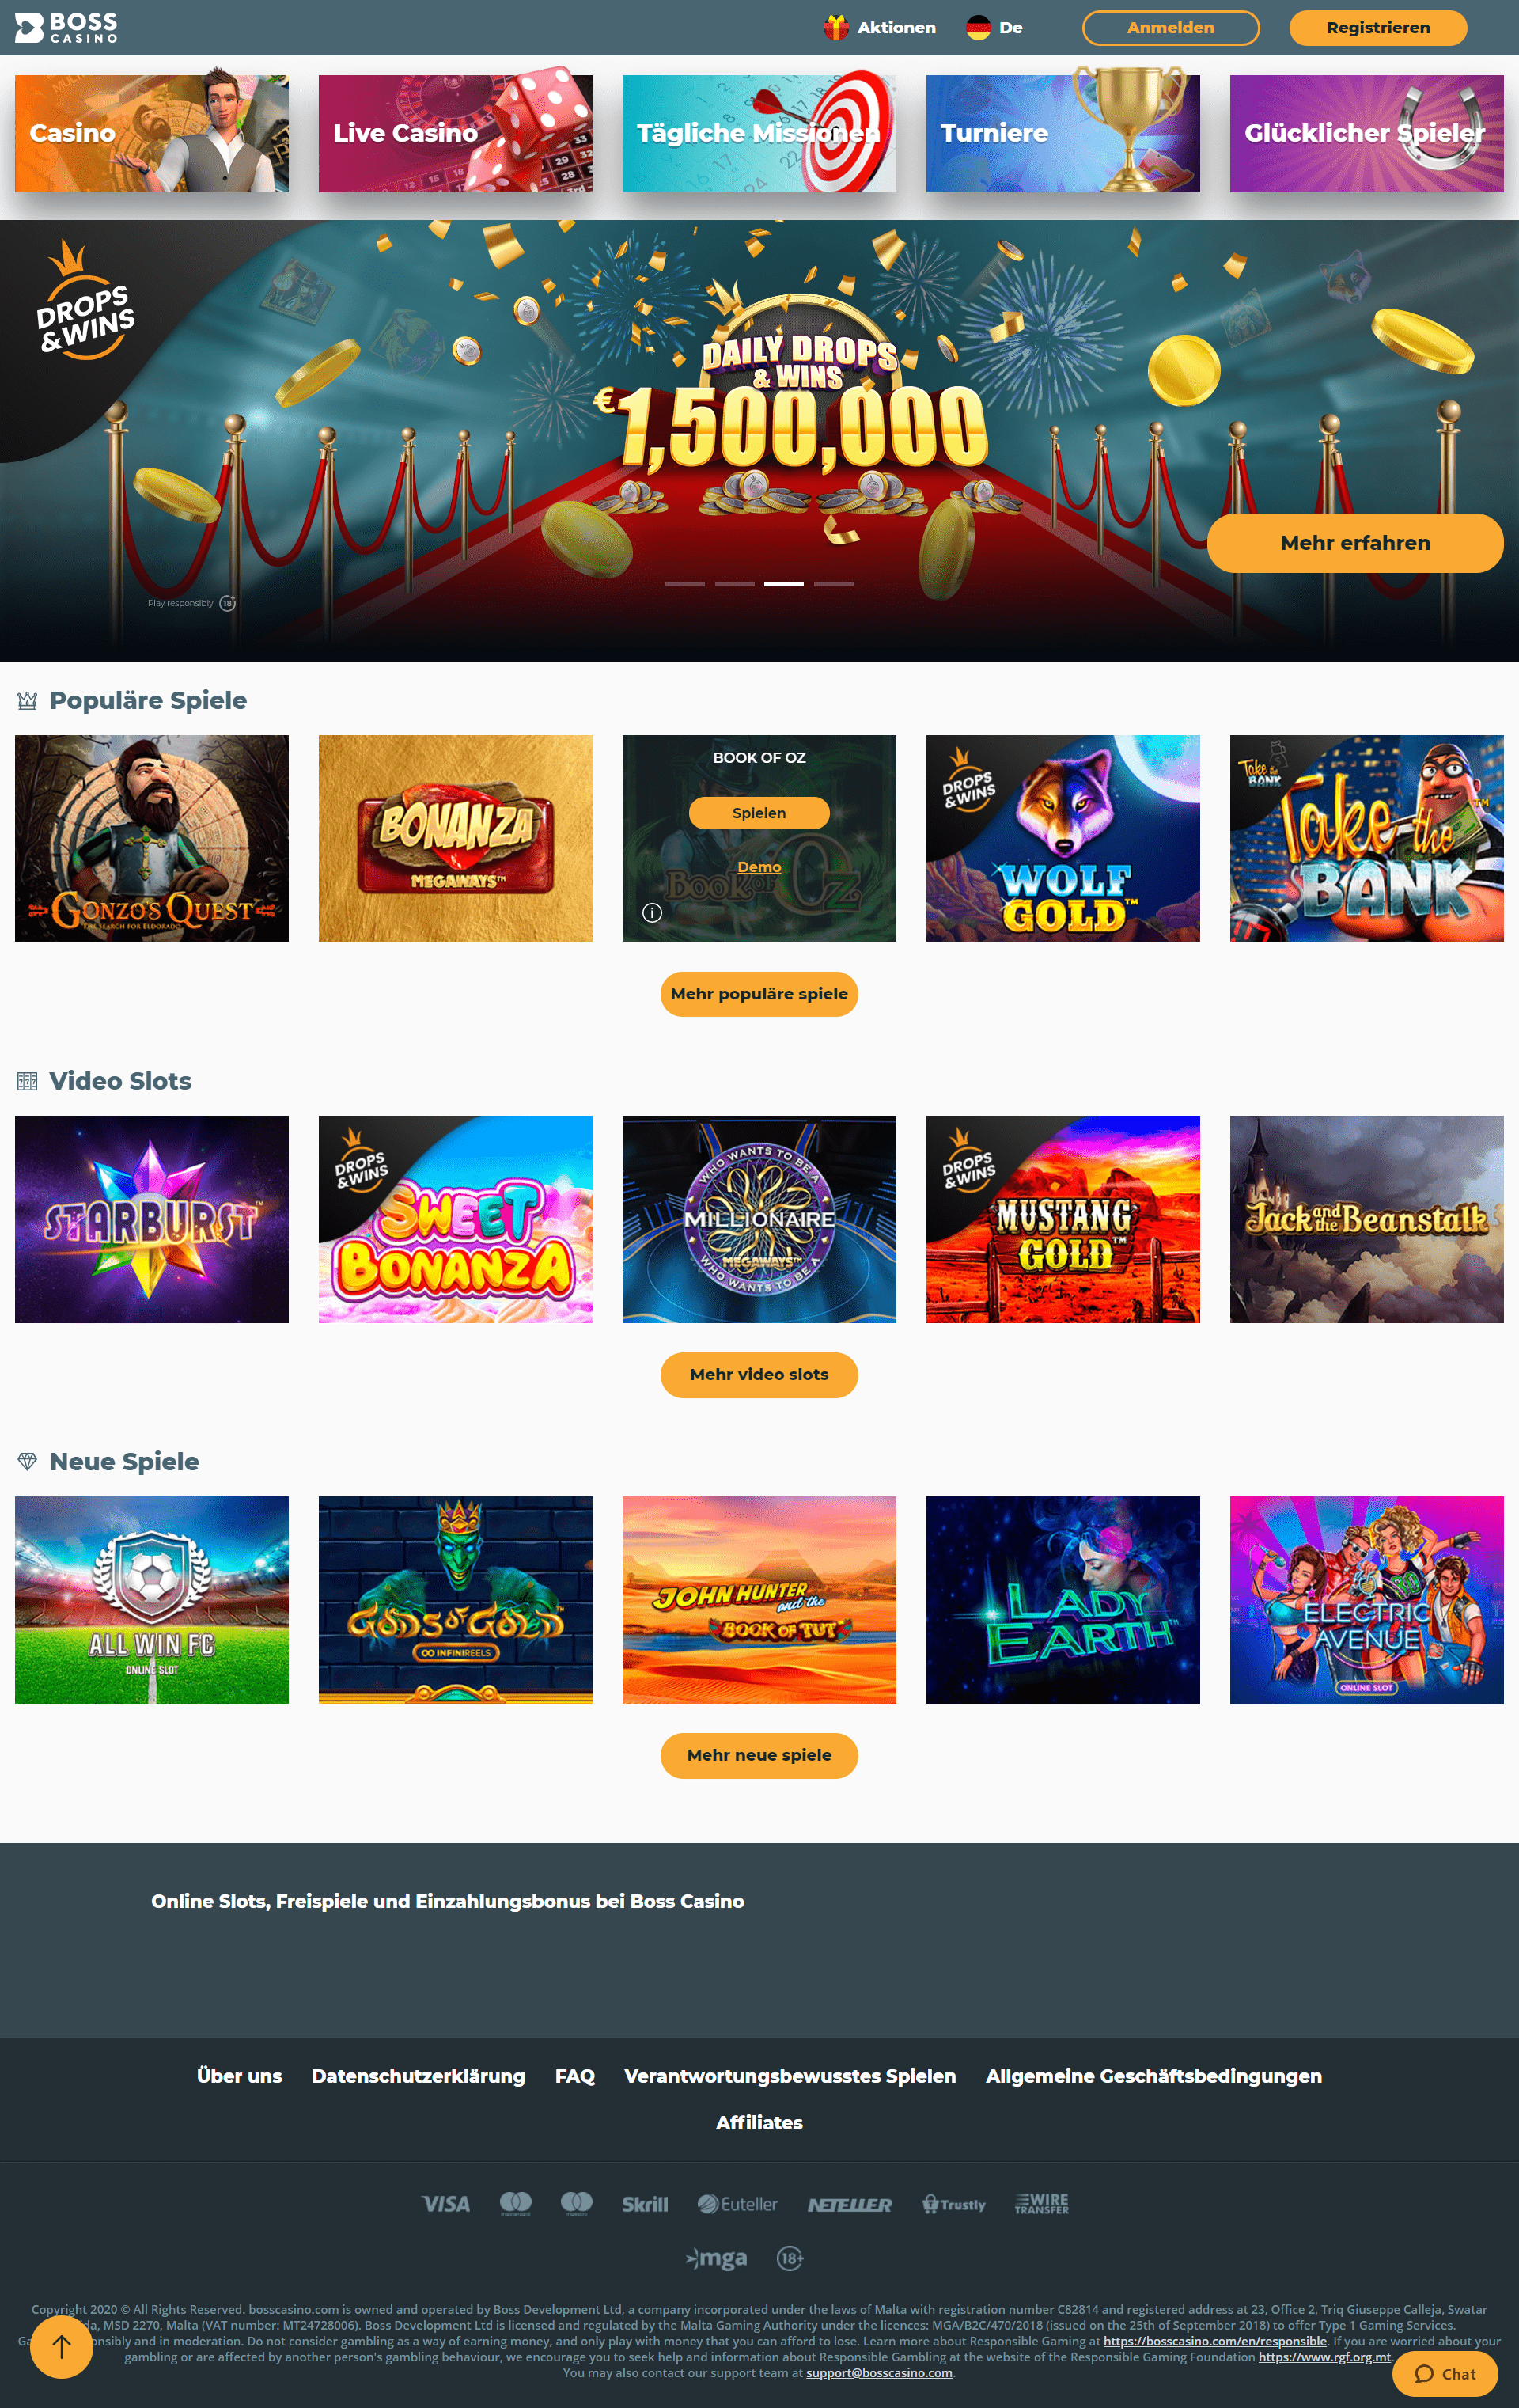Click the Demo link for Book of Oz

pos(759,867)
